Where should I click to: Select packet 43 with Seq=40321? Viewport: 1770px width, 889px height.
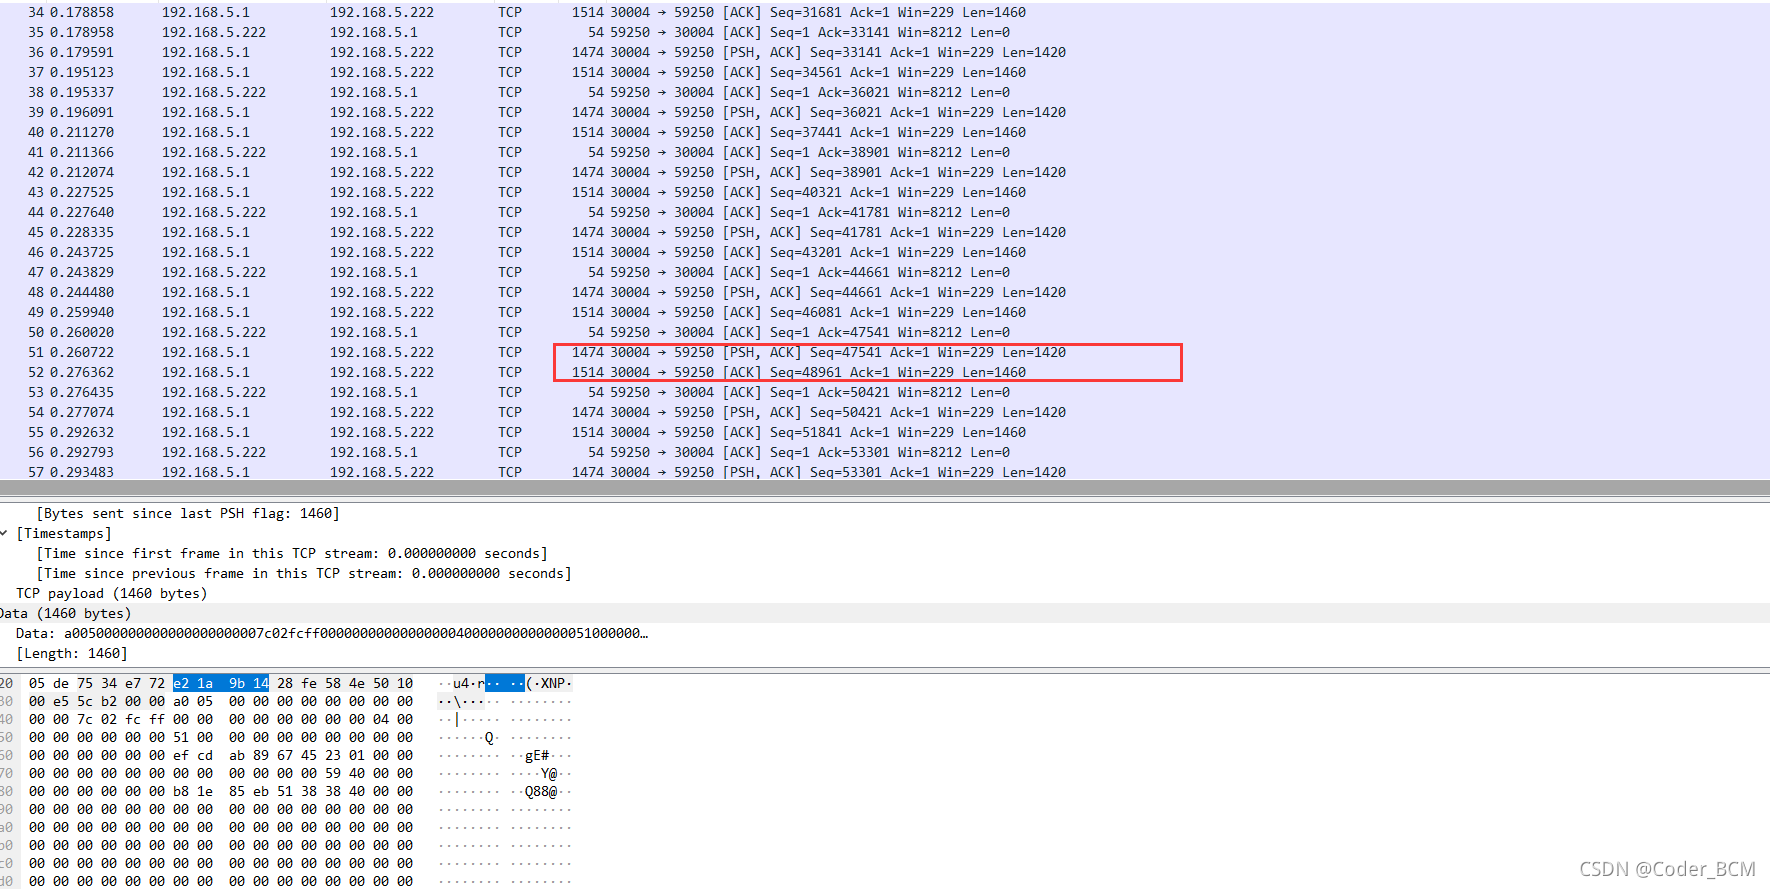coord(885,192)
